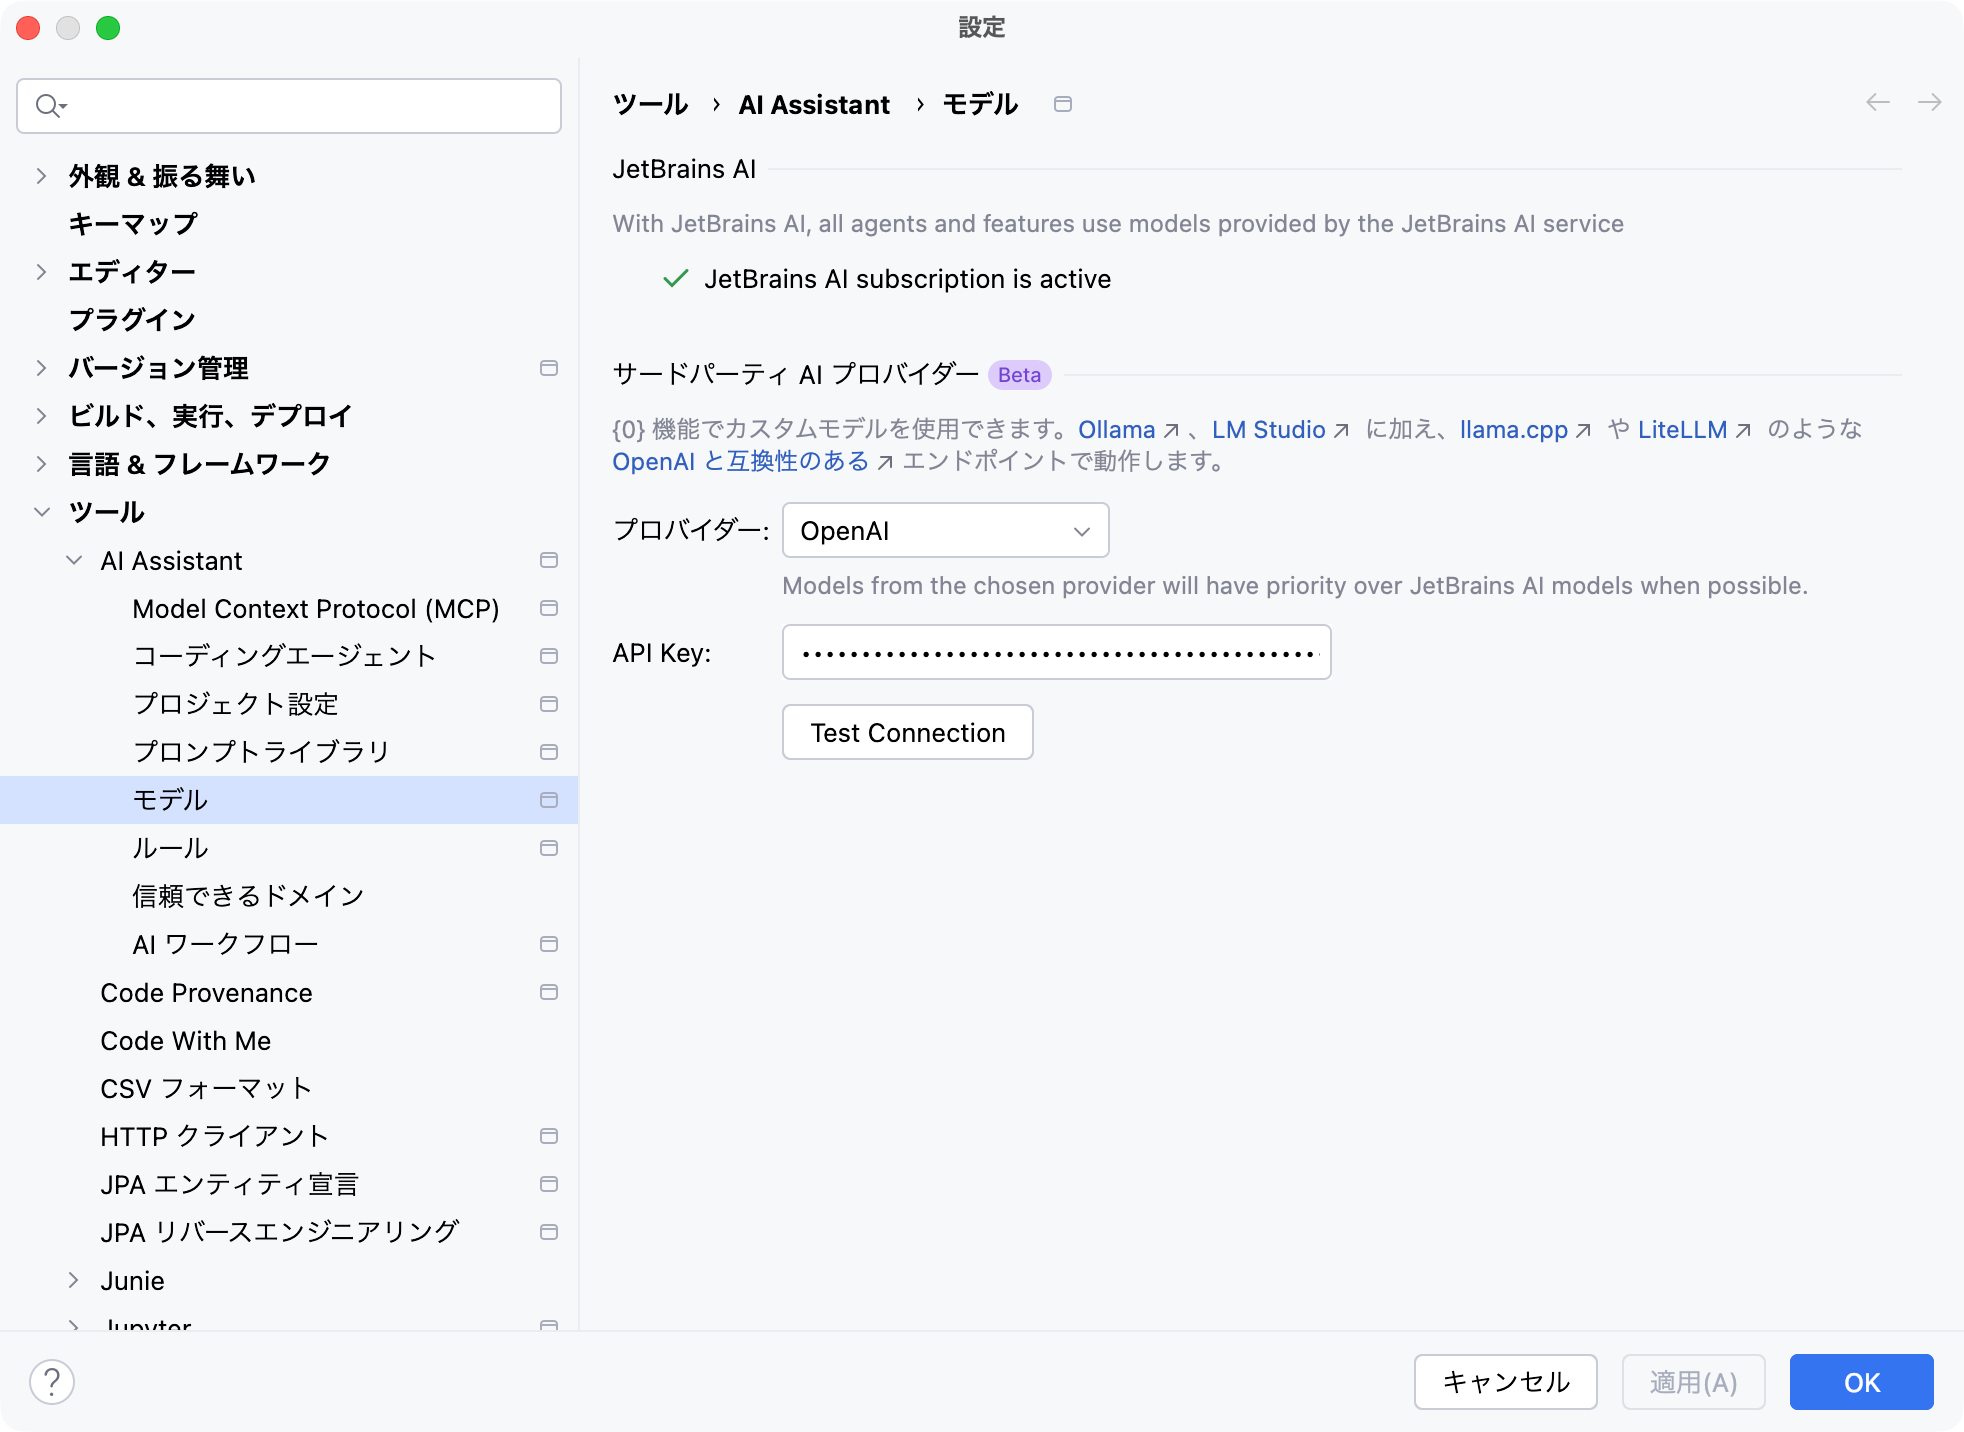The image size is (1964, 1432).
Task: Open the プロバイダー OpenAI dropdown
Action: click(x=945, y=531)
